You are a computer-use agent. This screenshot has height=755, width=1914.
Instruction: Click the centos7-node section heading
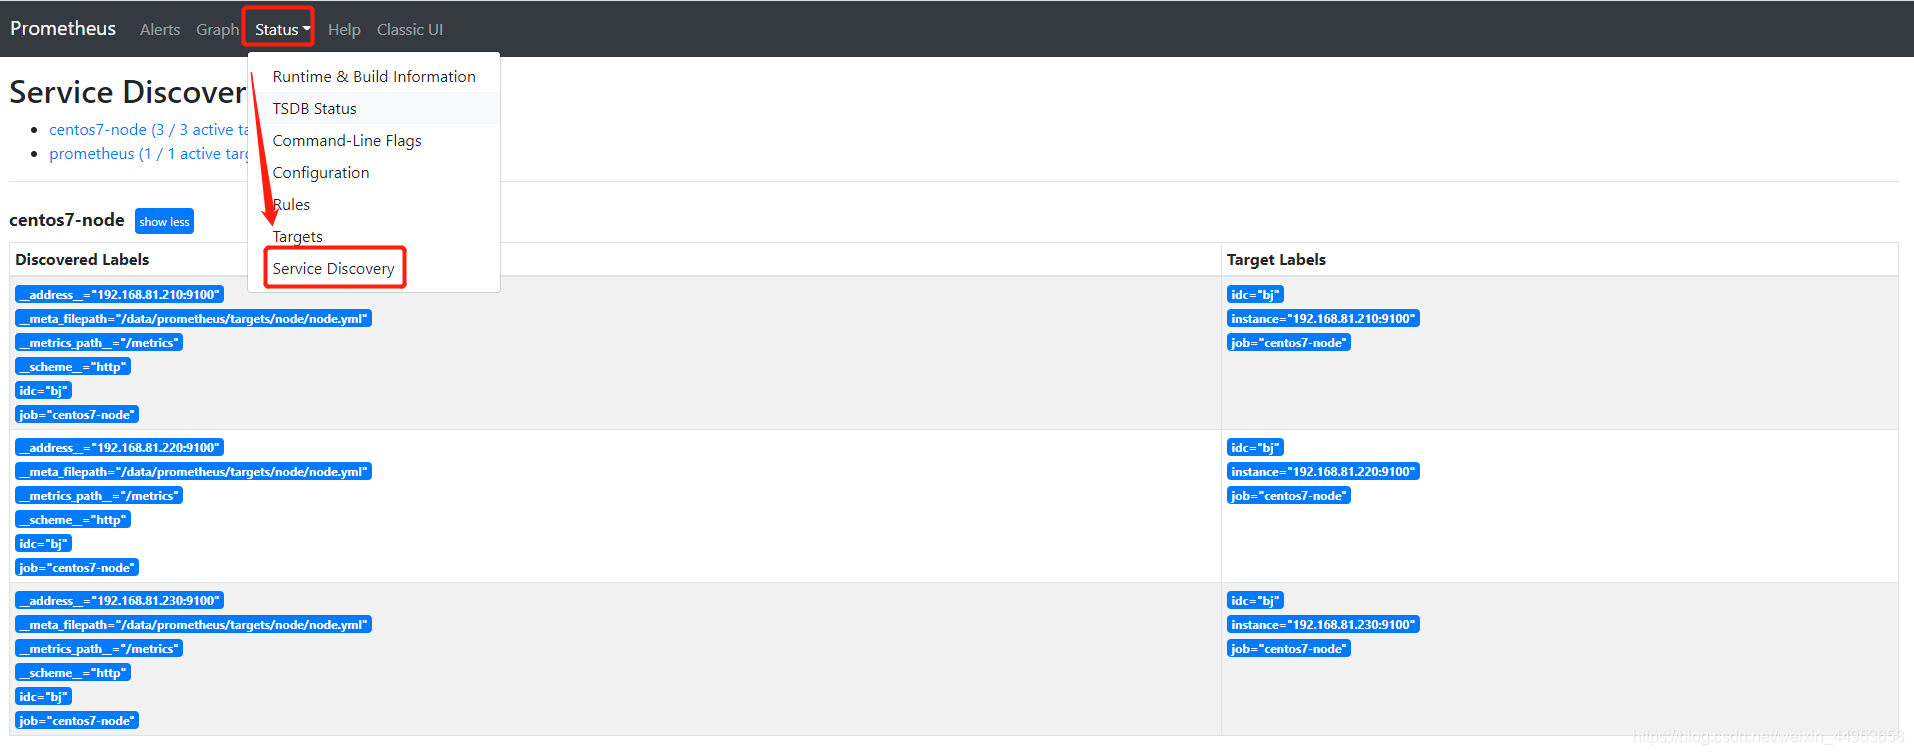67,220
